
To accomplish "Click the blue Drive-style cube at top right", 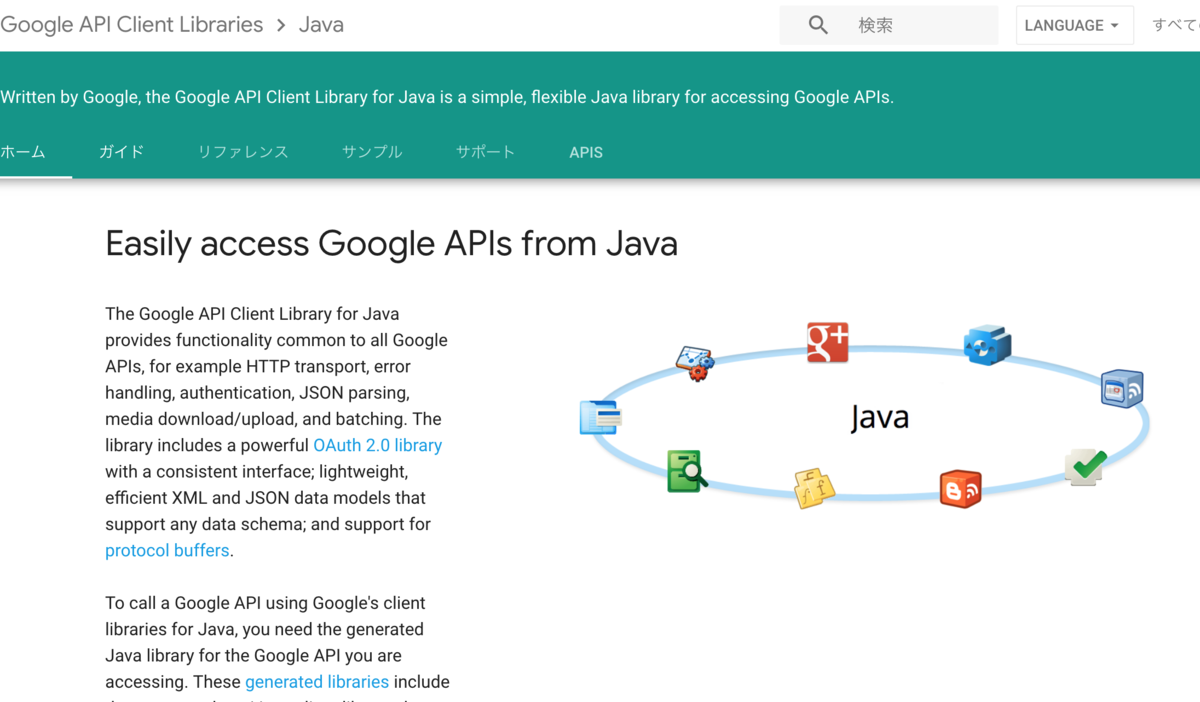I will [x=987, y=343].
